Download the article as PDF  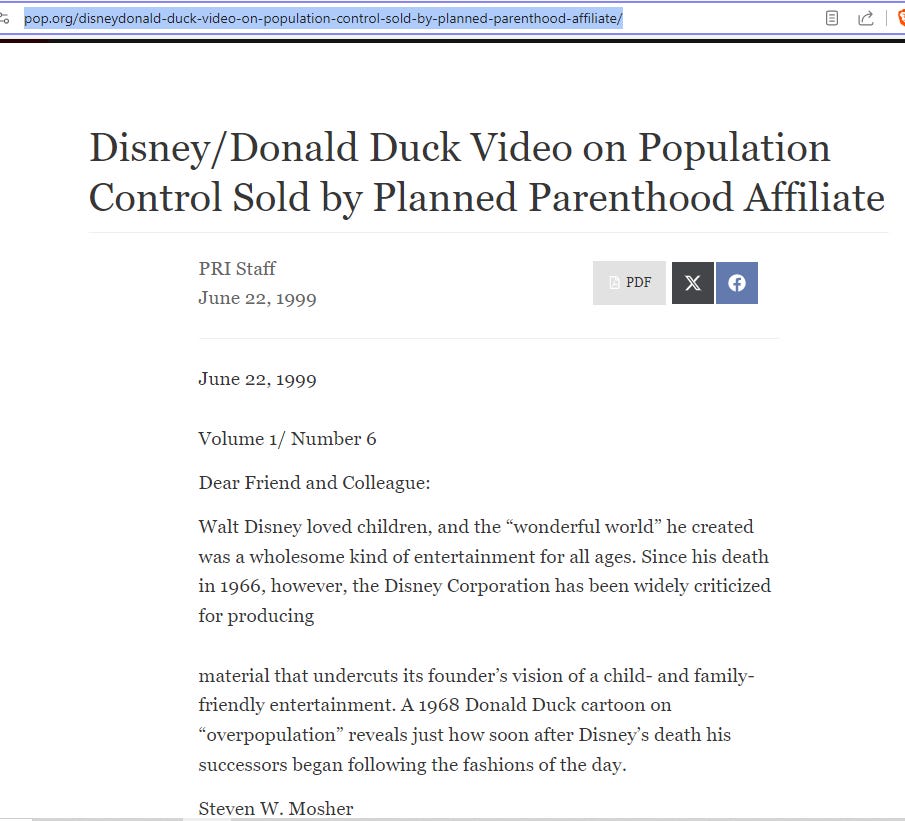click(629, 283)
